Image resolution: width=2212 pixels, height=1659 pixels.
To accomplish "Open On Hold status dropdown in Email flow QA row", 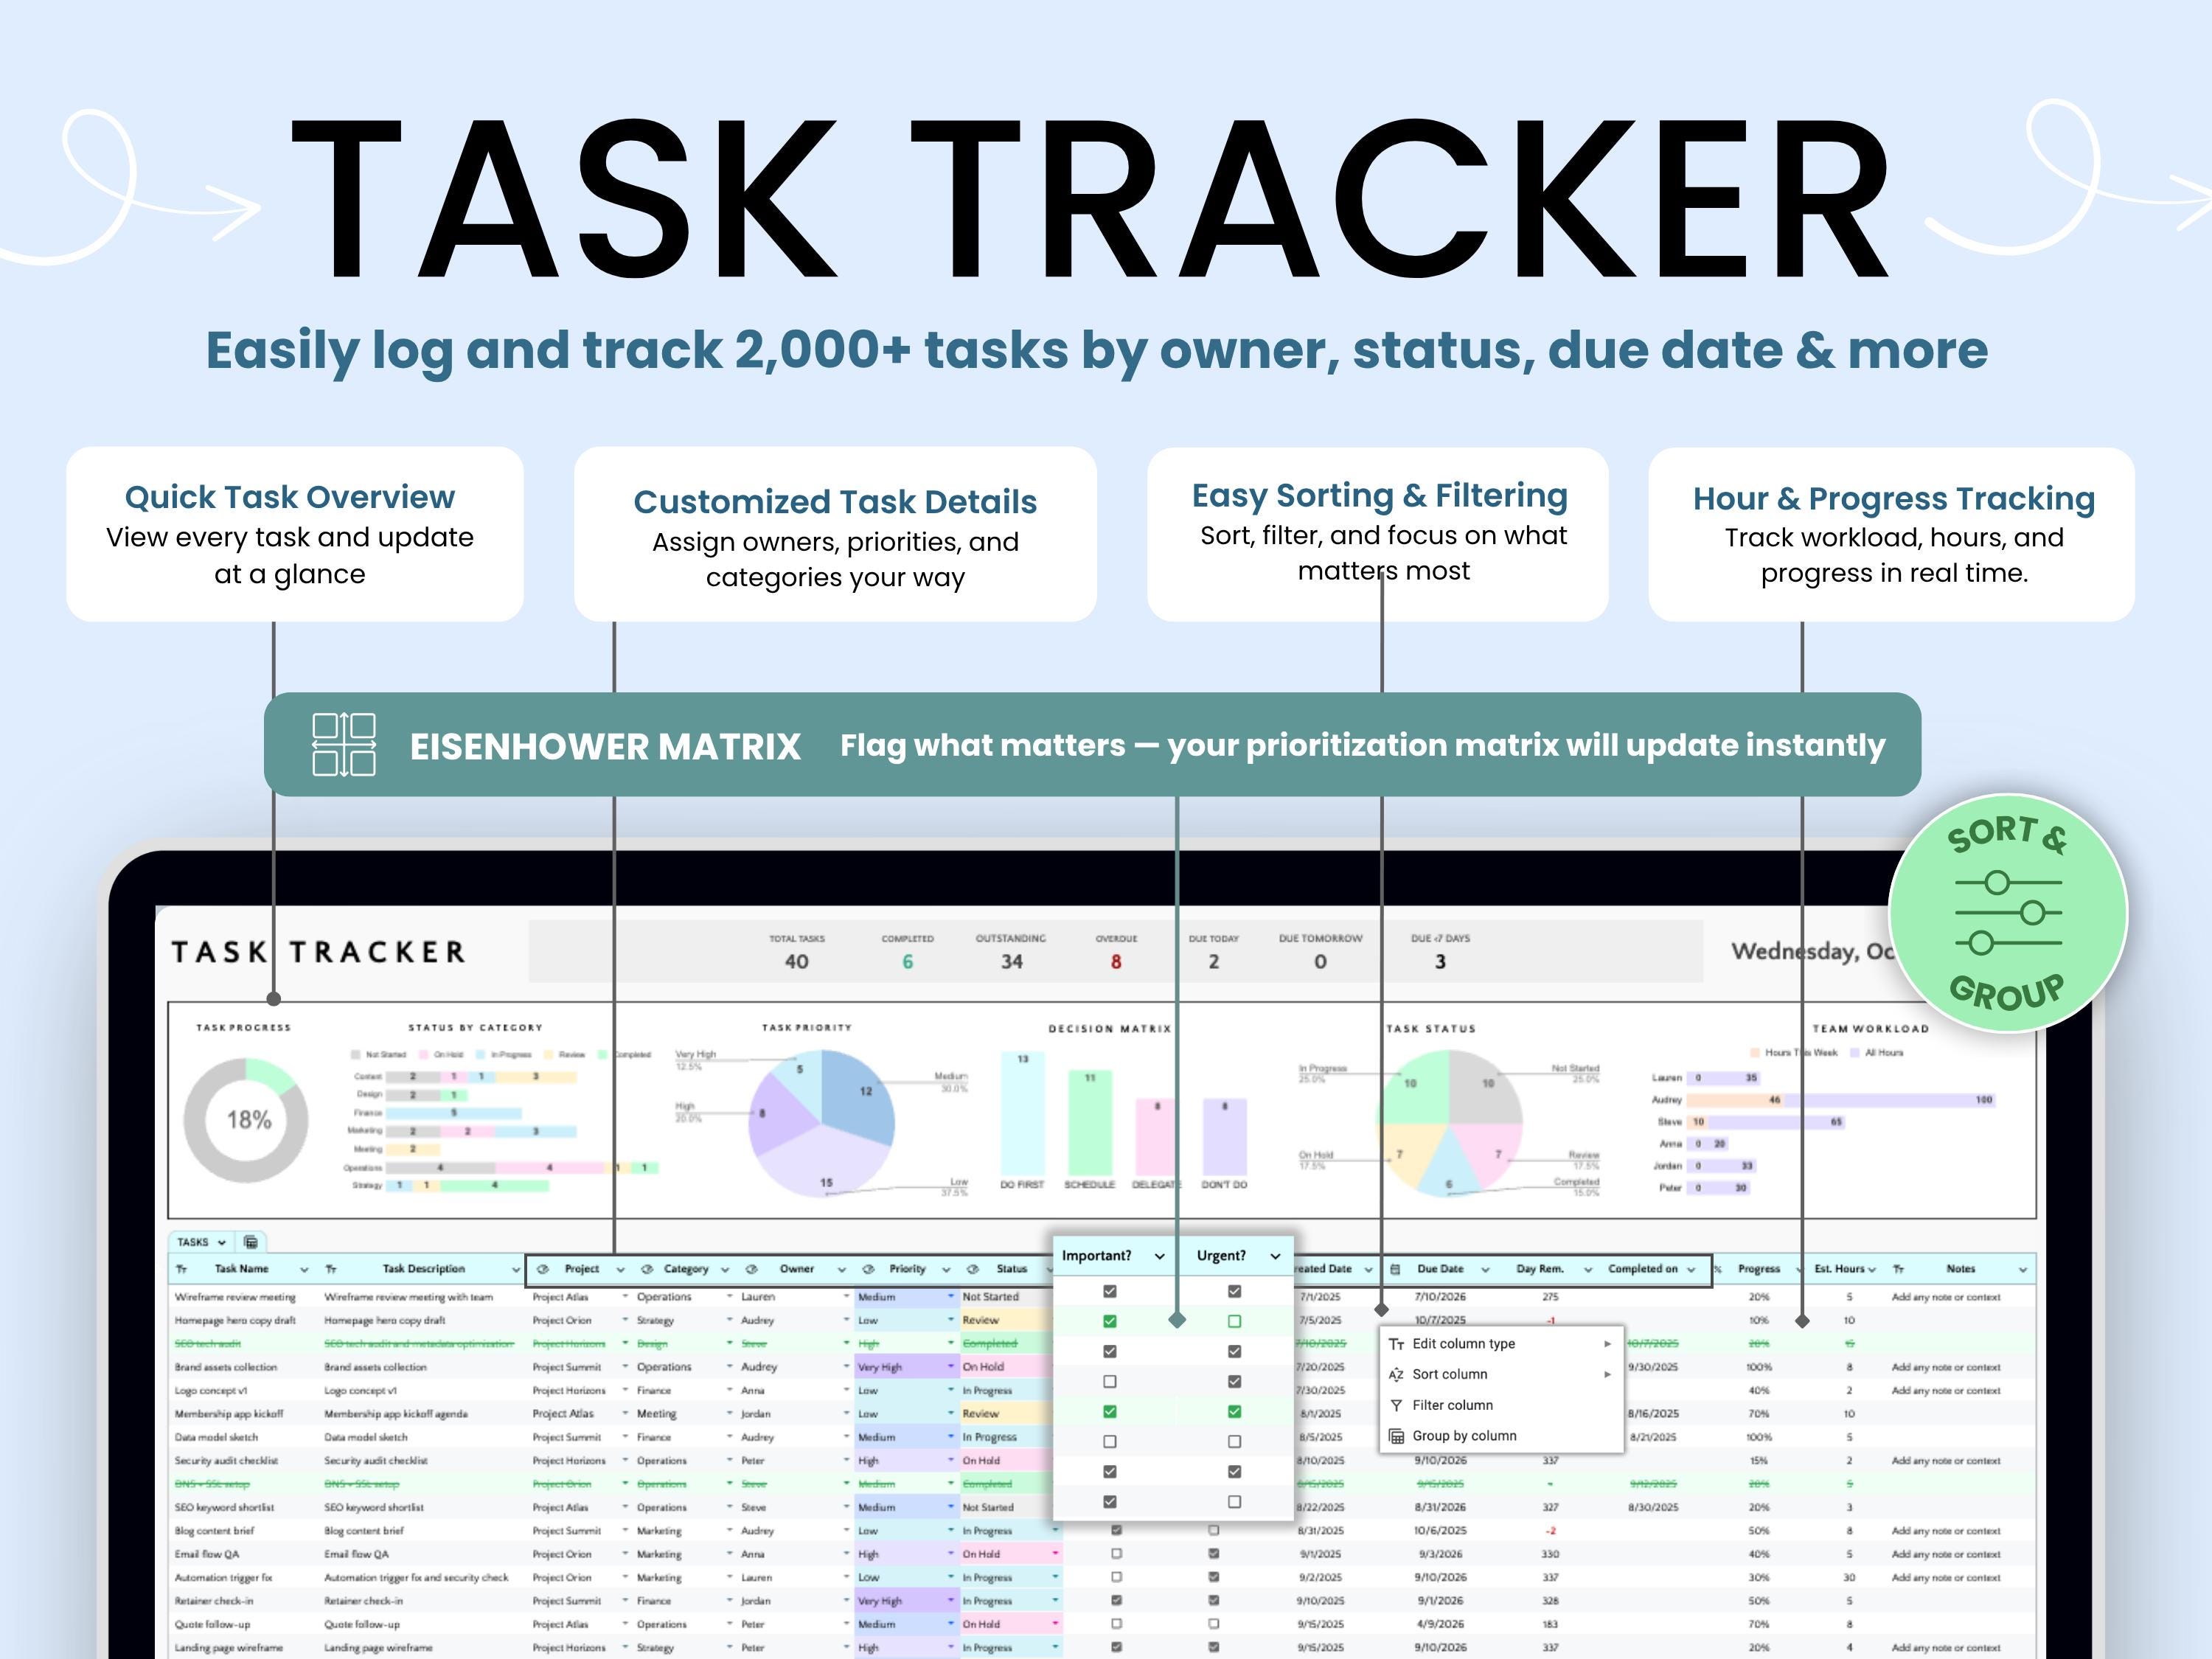I will click(1055, 1553).
